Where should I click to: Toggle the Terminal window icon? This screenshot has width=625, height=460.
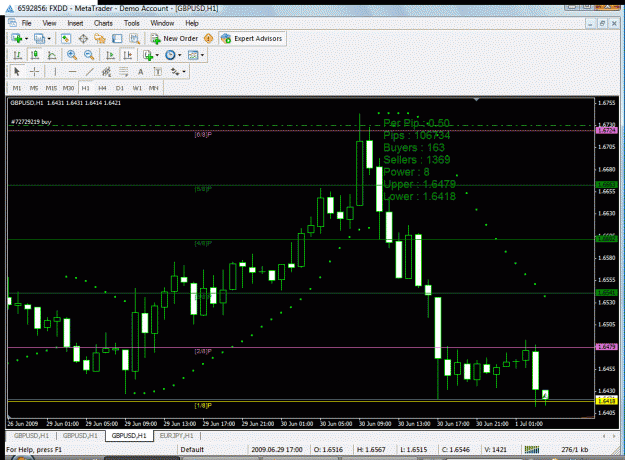point(117,38)
